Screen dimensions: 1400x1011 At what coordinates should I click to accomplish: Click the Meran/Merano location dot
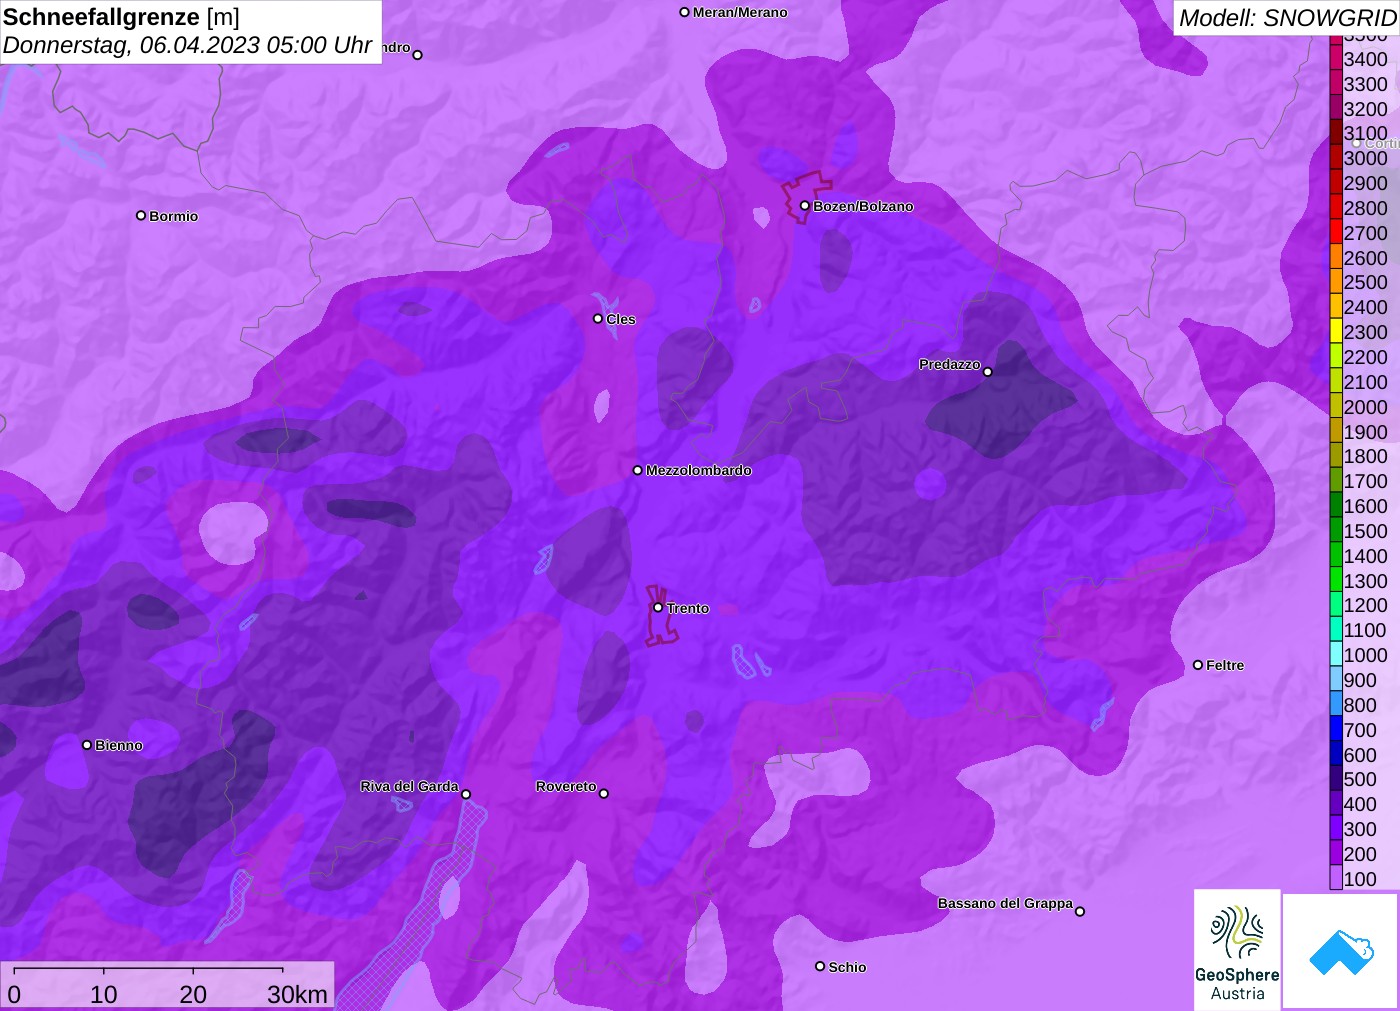pos(685,12)
